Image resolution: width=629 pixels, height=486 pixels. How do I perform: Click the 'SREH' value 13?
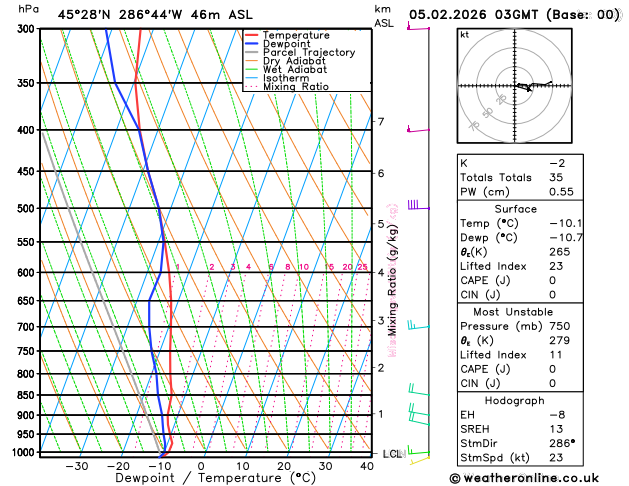coord(556,429)
